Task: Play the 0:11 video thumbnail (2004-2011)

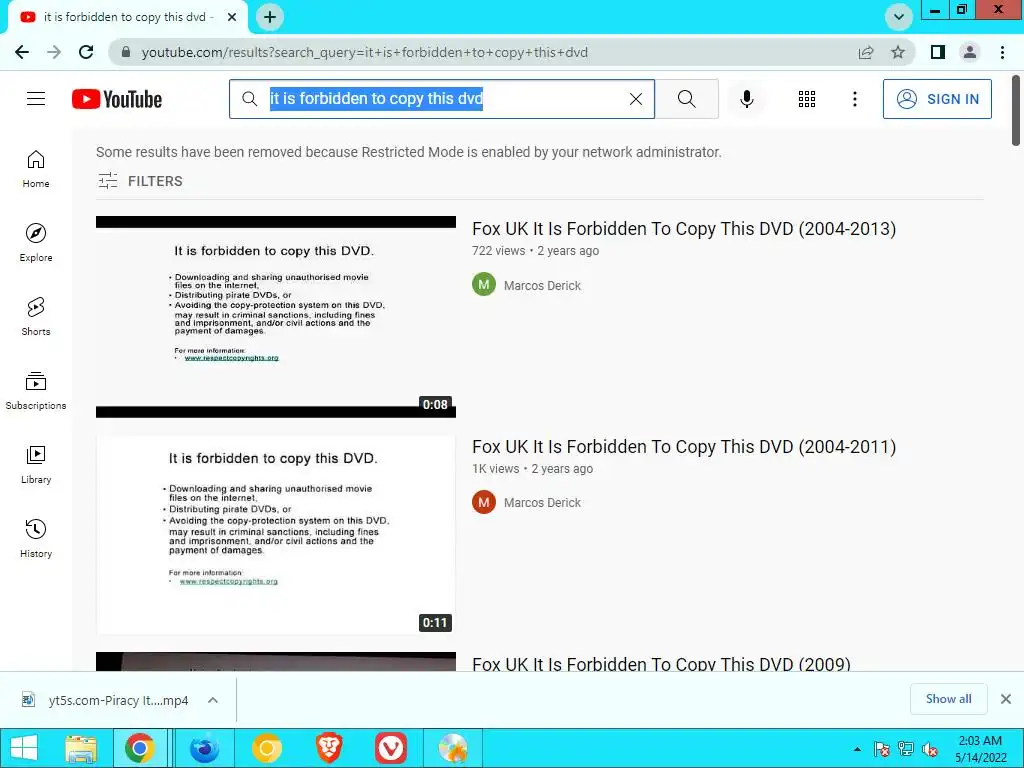Action: [276, 535]
